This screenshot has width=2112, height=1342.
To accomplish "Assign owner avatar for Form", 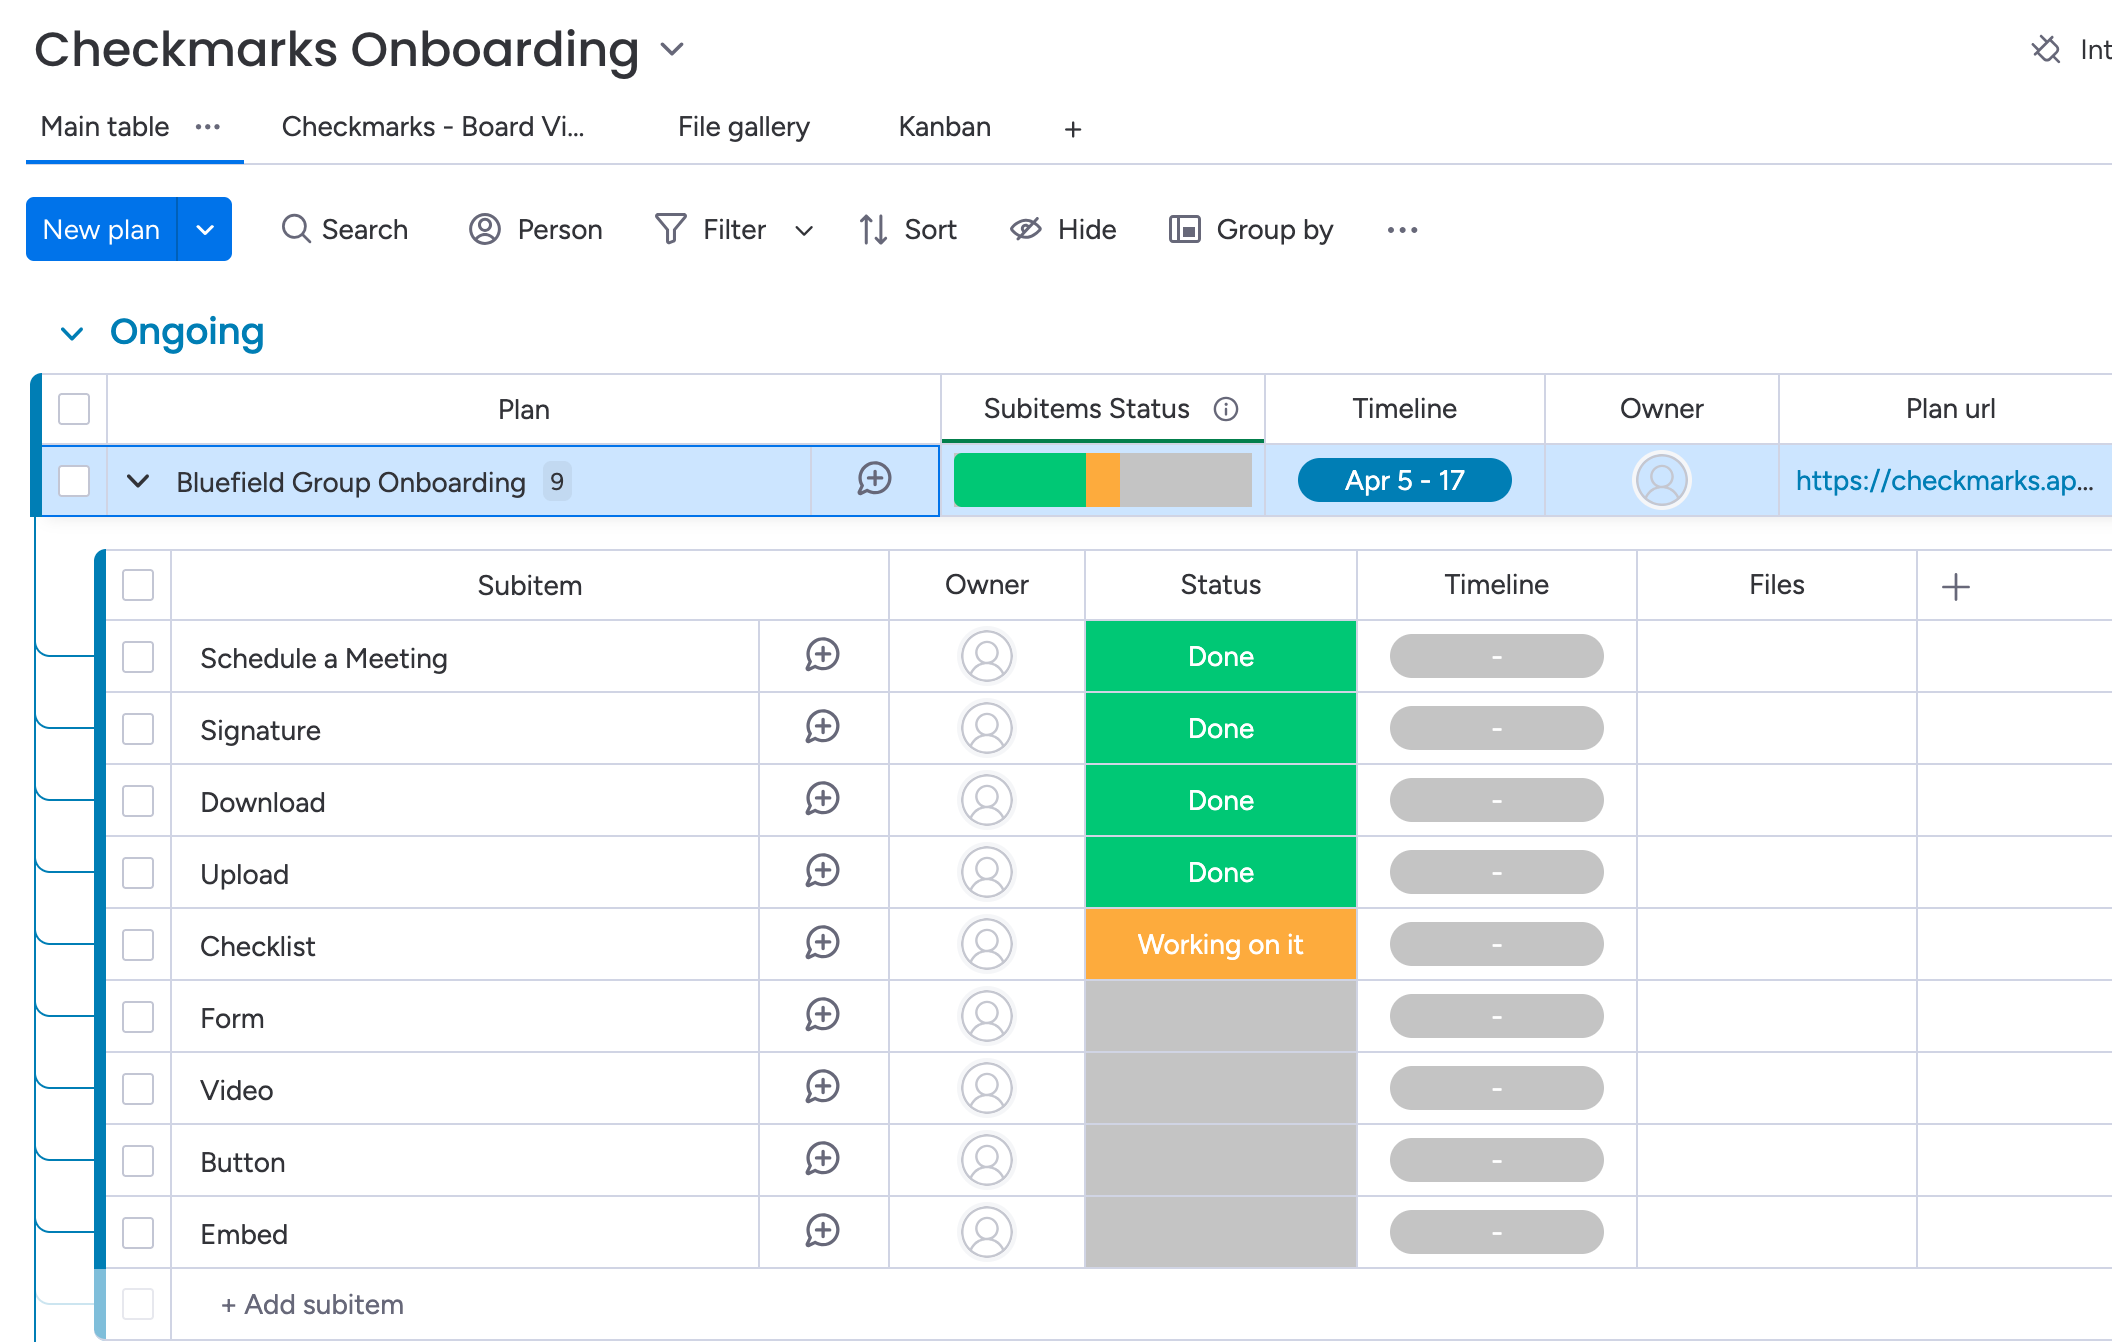I will coord(986,1017).
